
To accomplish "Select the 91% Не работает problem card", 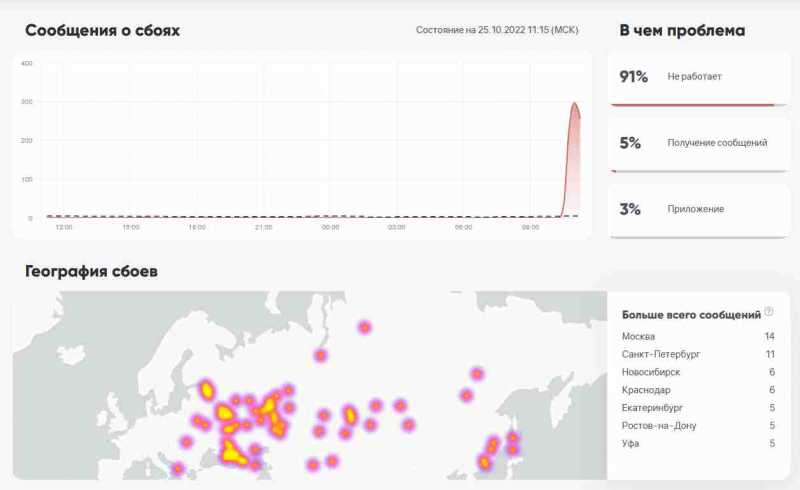I will click(691, 77).
